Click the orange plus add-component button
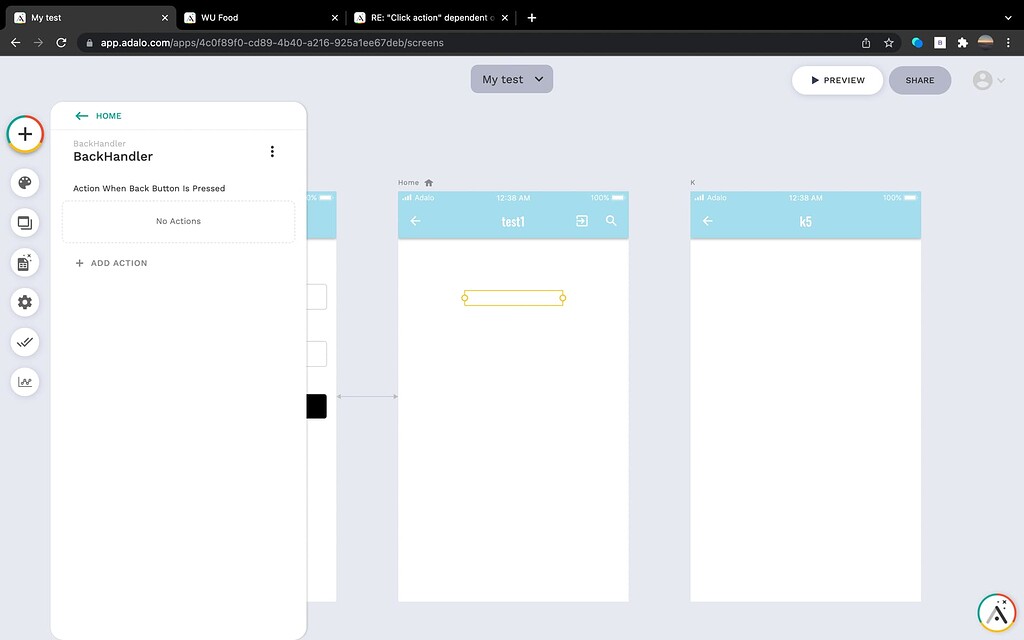This screenshot has height=640, width=1024. tap(24, 134)
